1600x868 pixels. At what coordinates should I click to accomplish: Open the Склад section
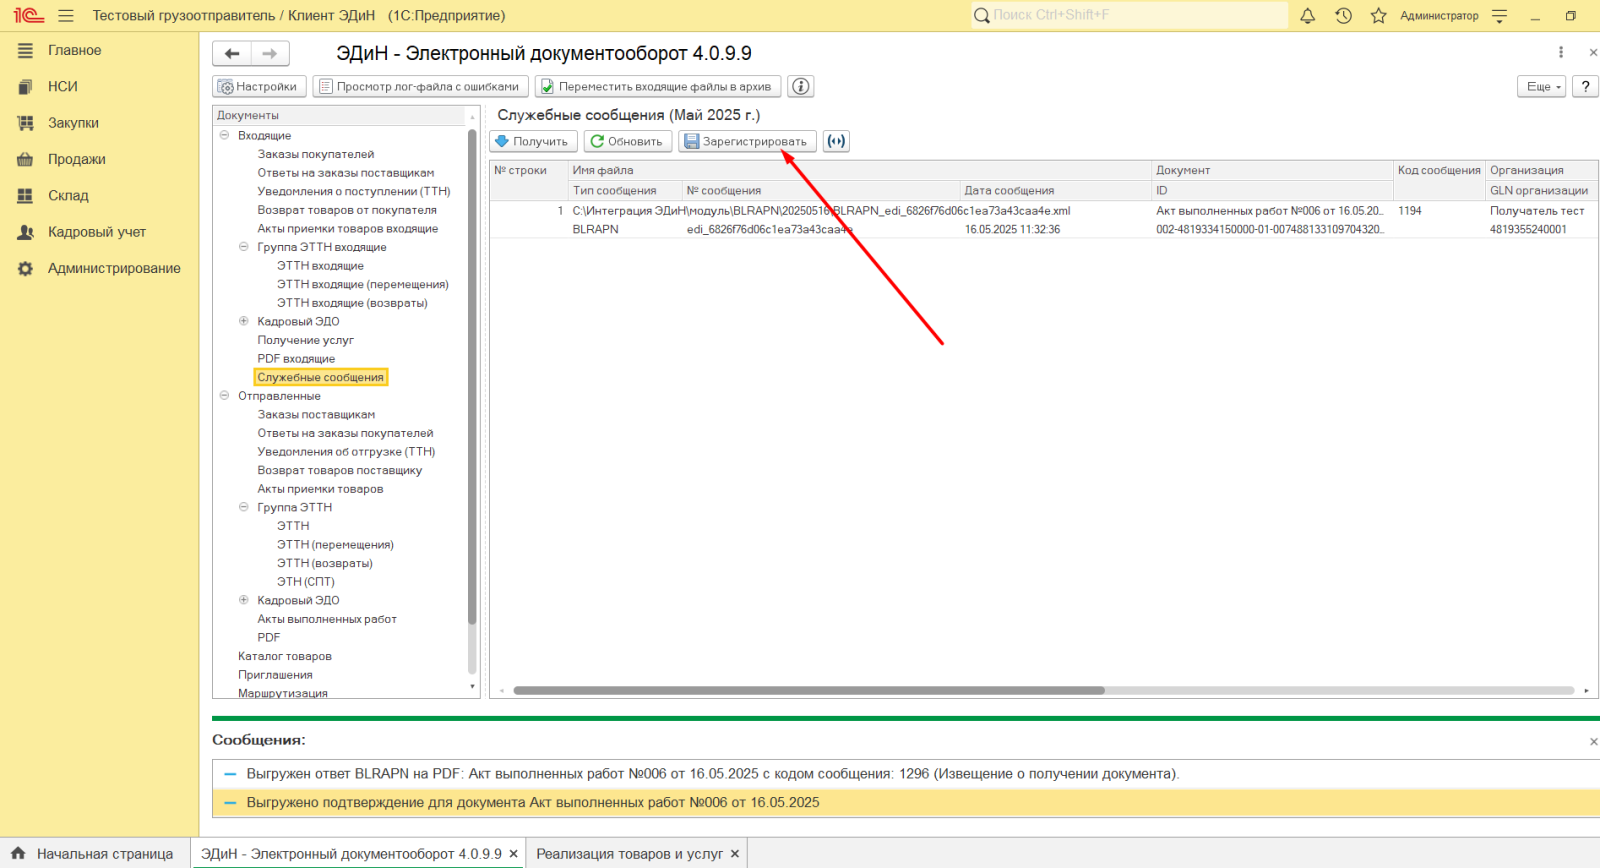(68, 196)
